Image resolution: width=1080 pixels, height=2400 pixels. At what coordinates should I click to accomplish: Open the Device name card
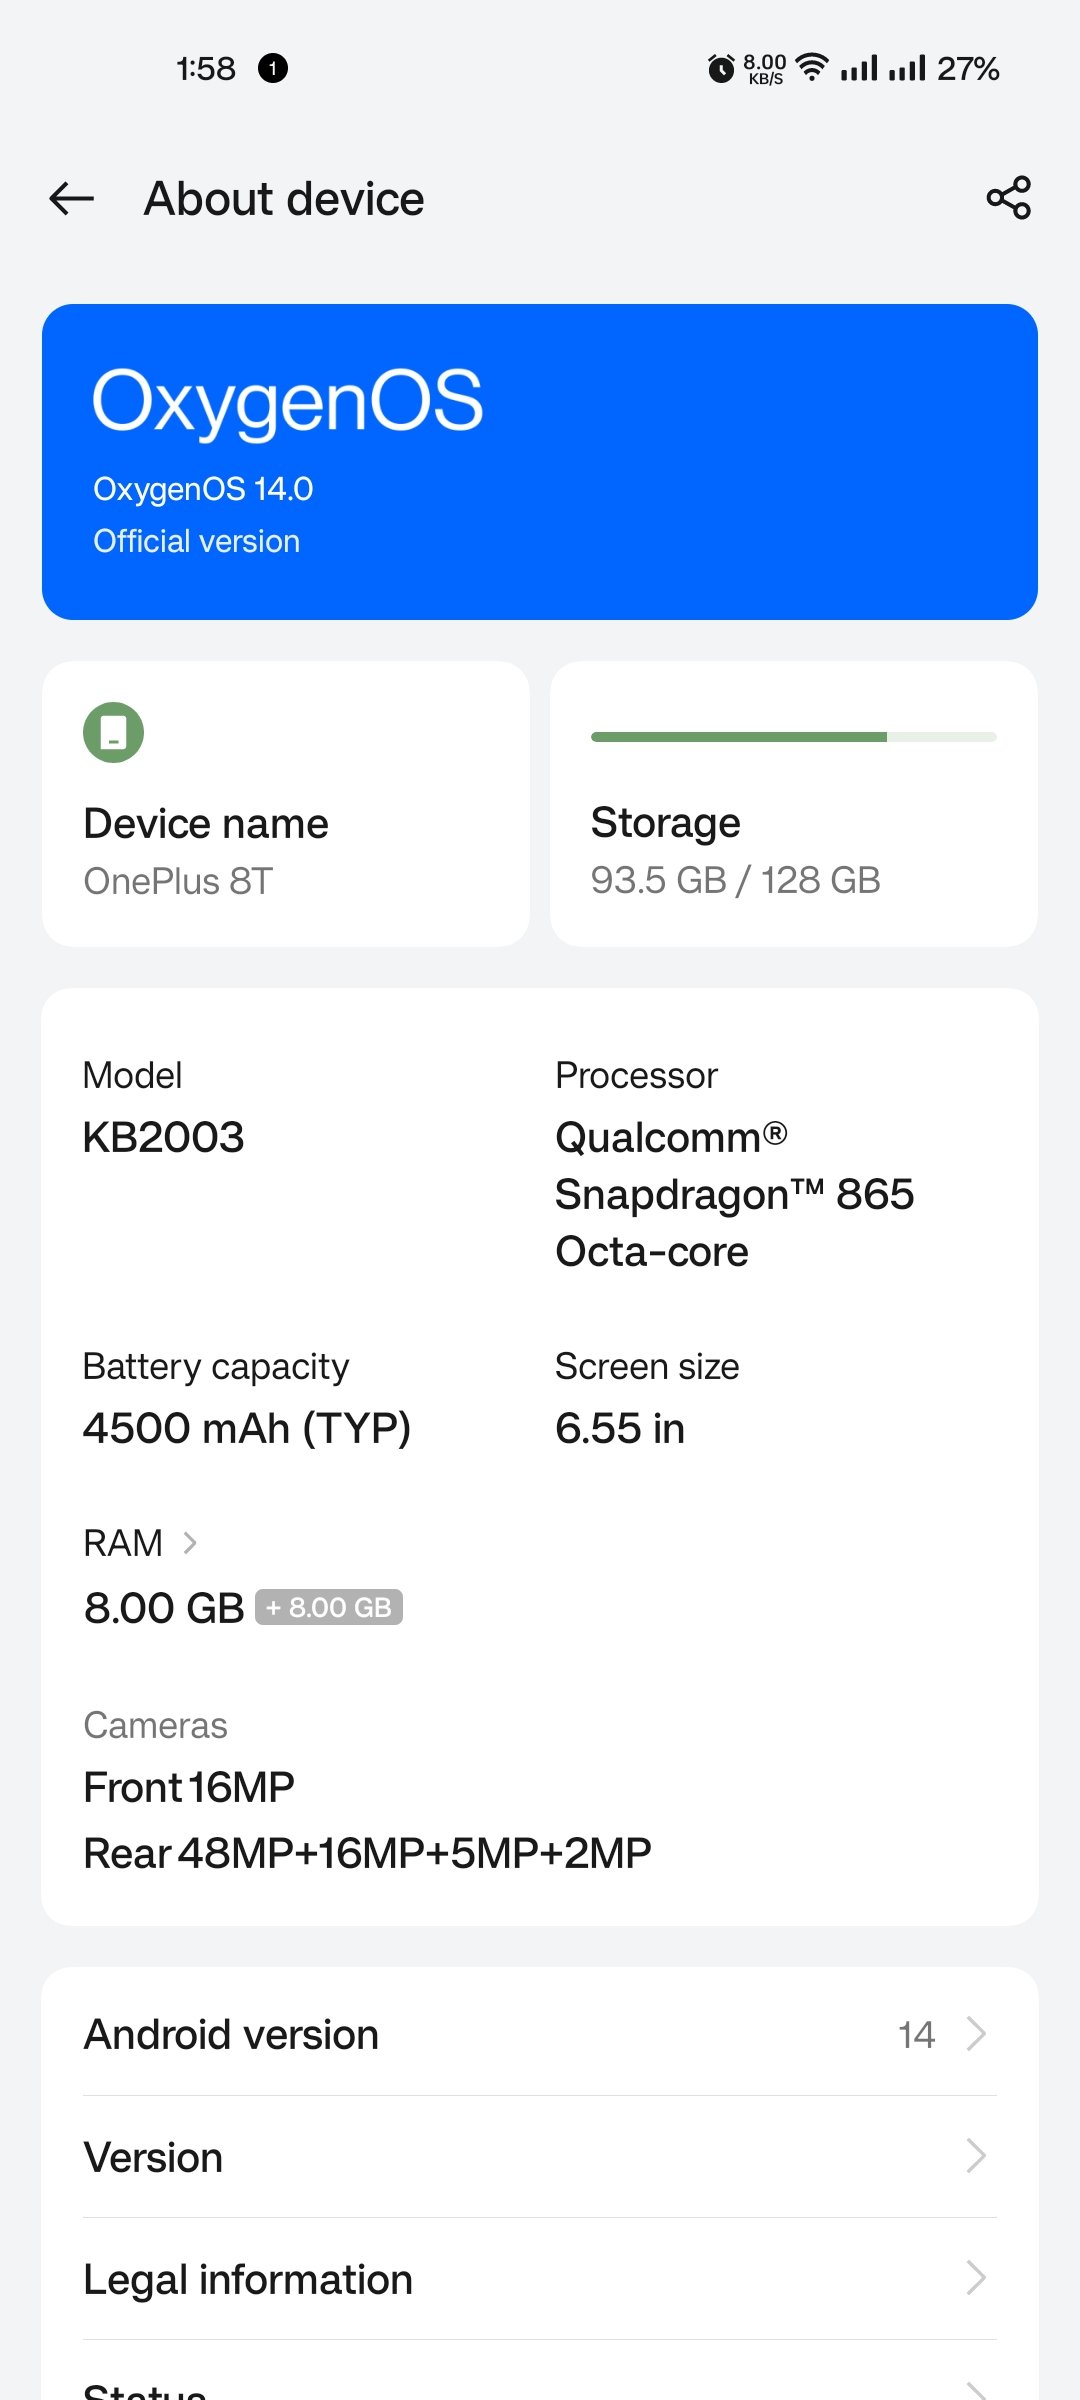(286, 804)
